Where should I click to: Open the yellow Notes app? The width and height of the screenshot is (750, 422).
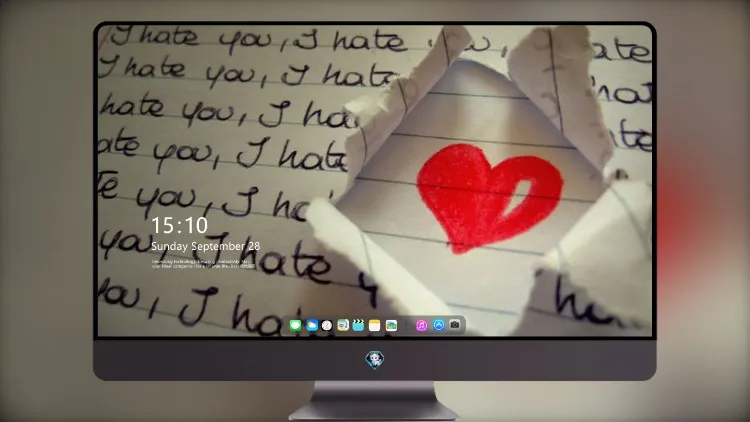[x=375, y=325]
